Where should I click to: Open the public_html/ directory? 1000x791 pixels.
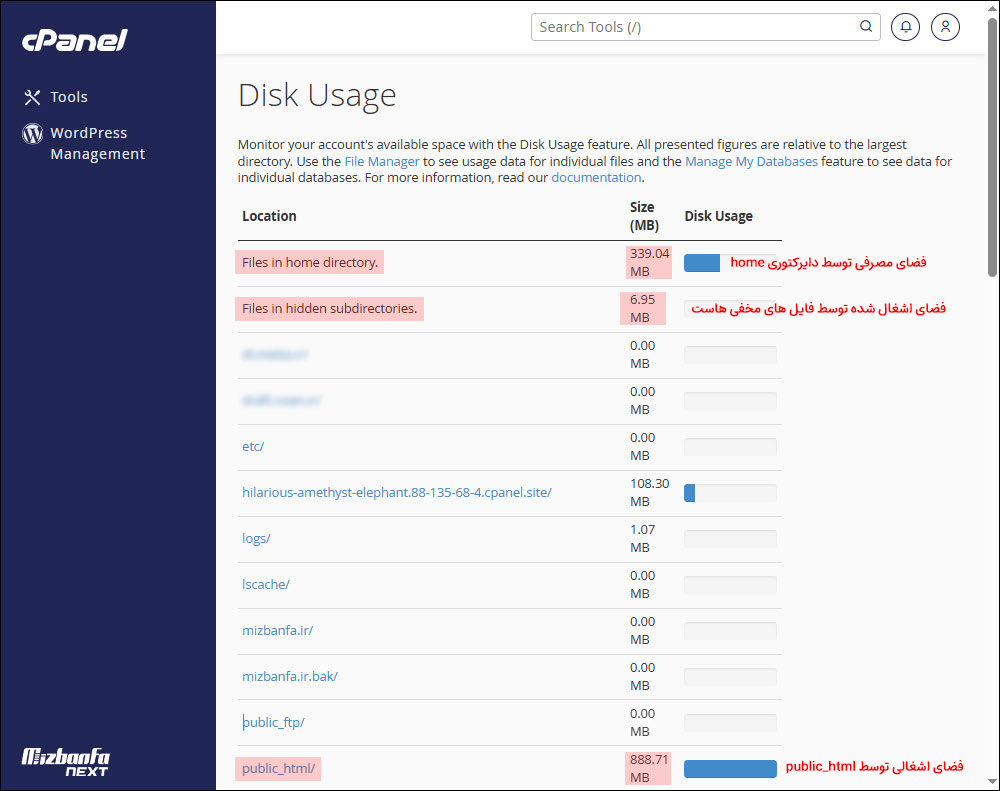(x=279, y=768)
